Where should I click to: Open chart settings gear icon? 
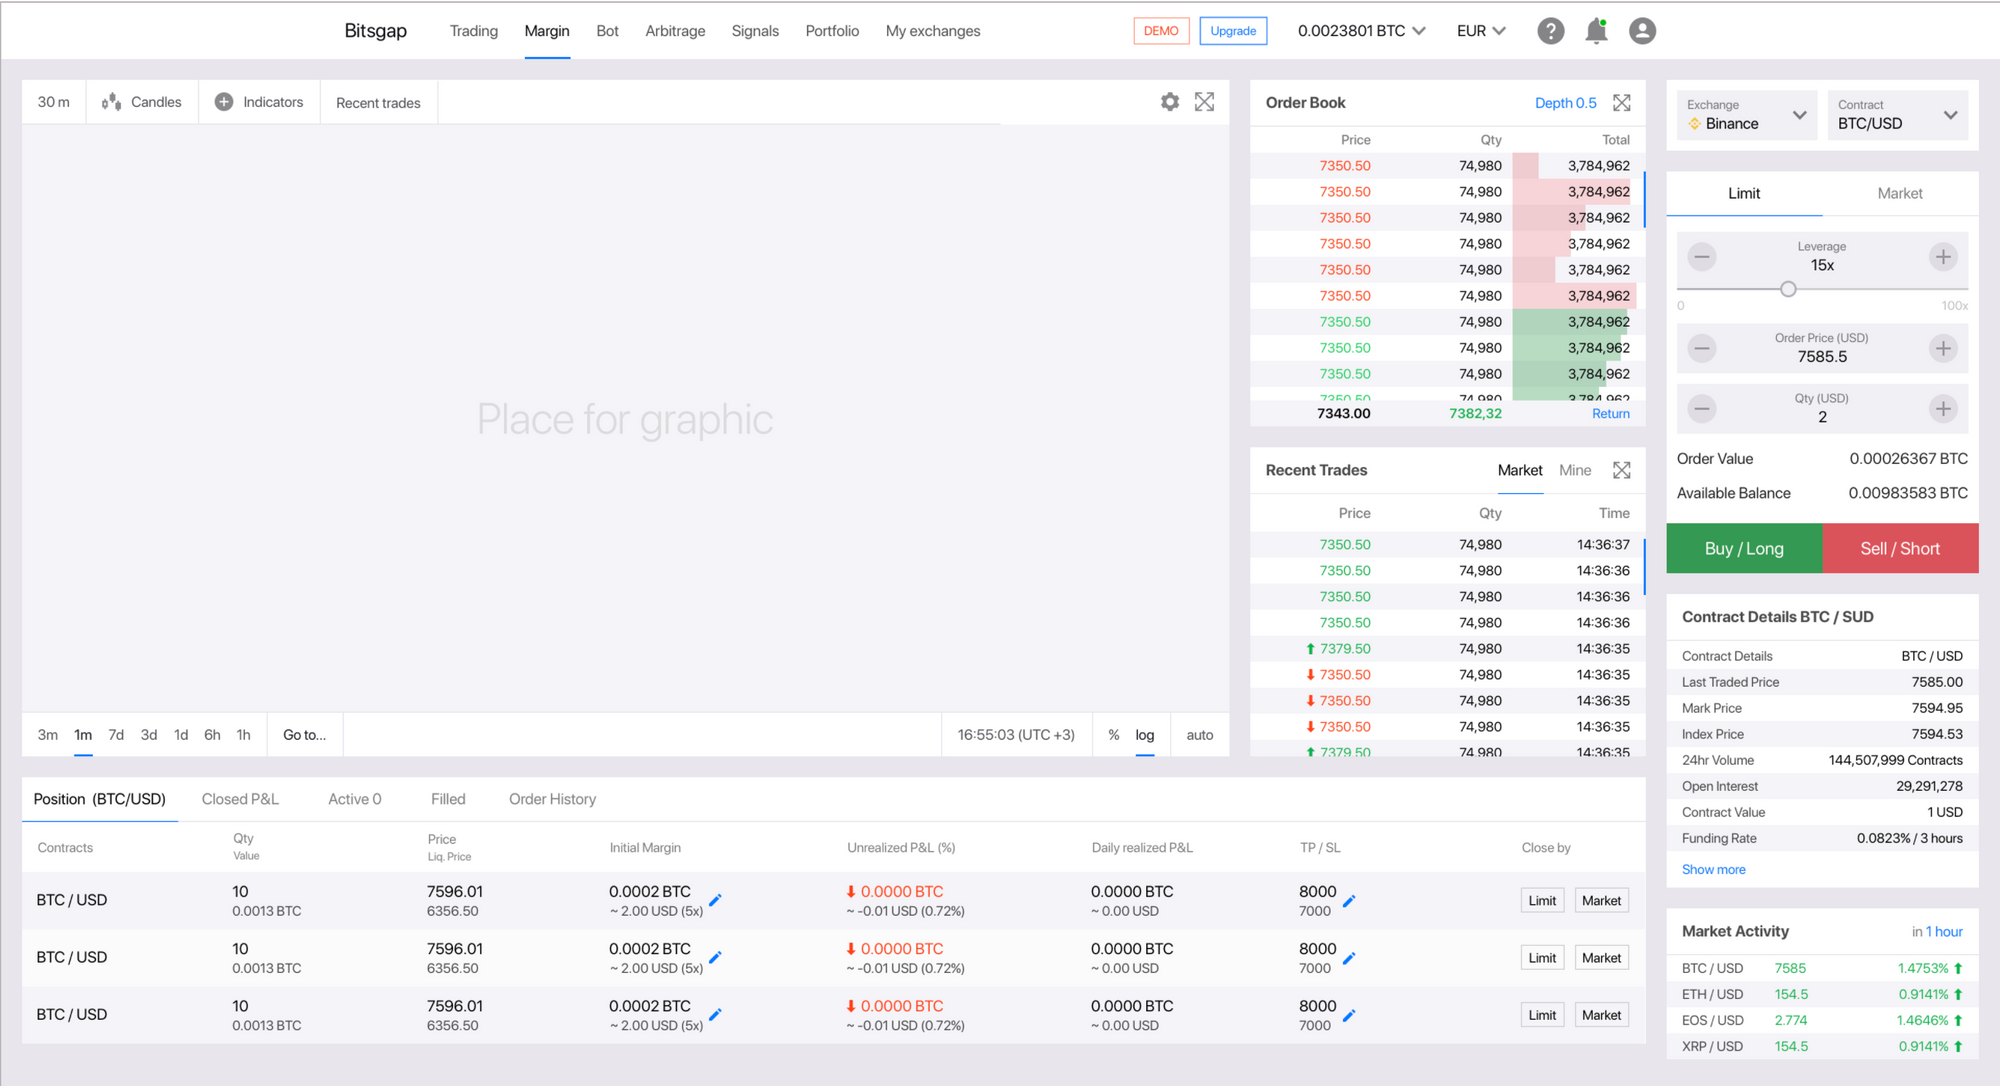point(1170,102)
